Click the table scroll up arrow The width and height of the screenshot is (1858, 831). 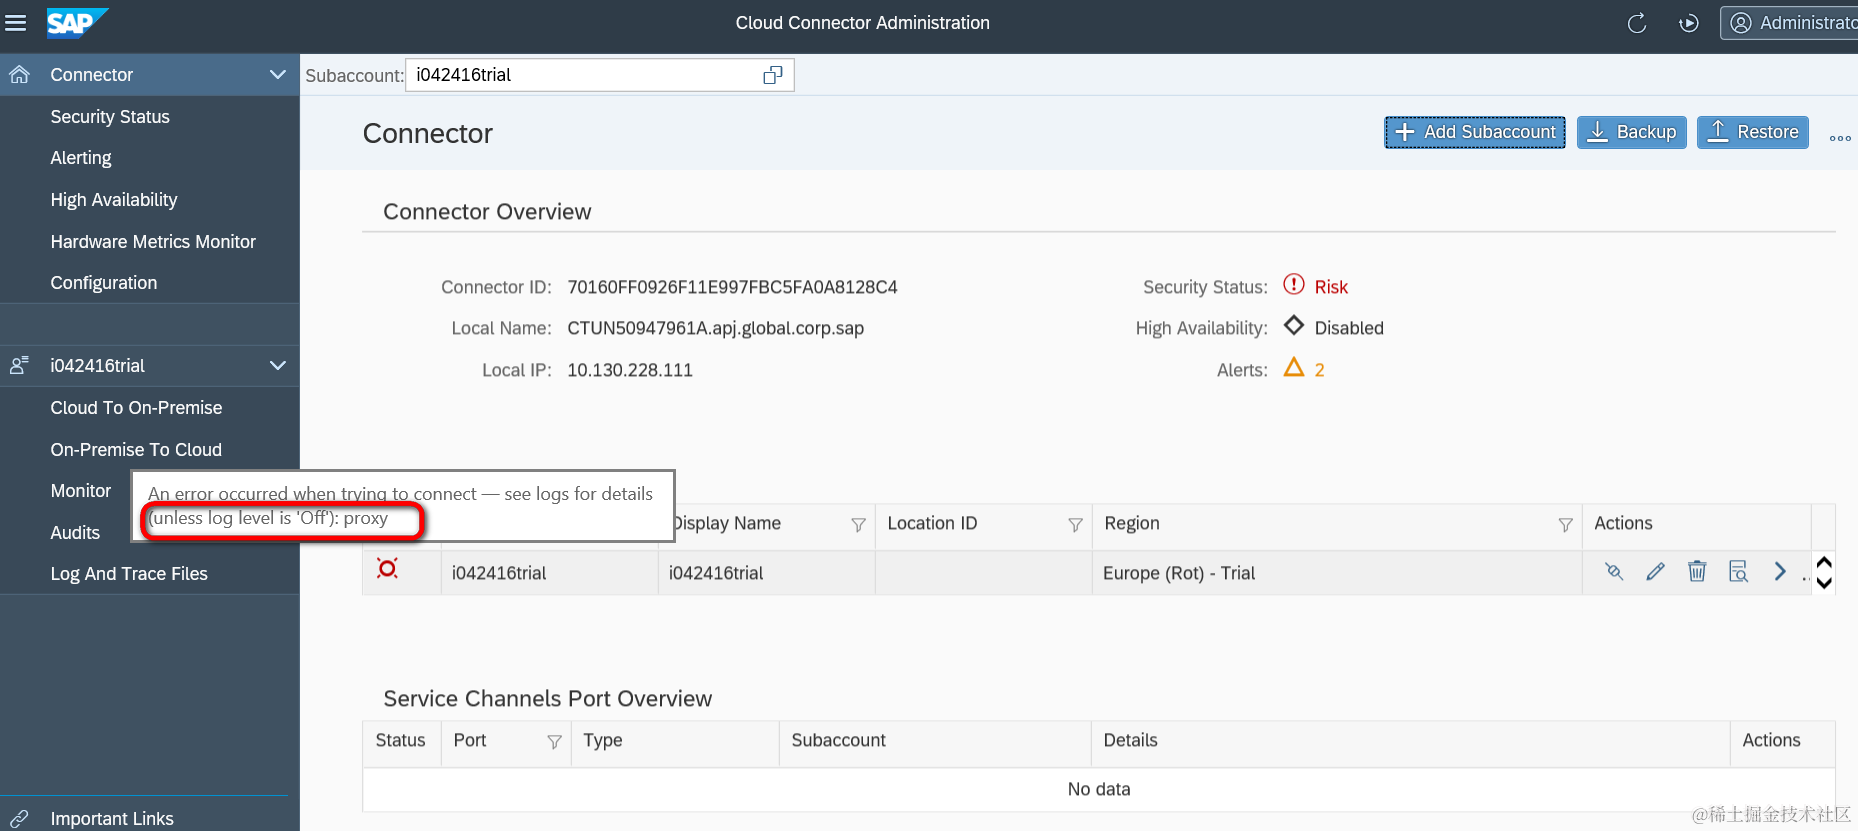pos(1824,563)
